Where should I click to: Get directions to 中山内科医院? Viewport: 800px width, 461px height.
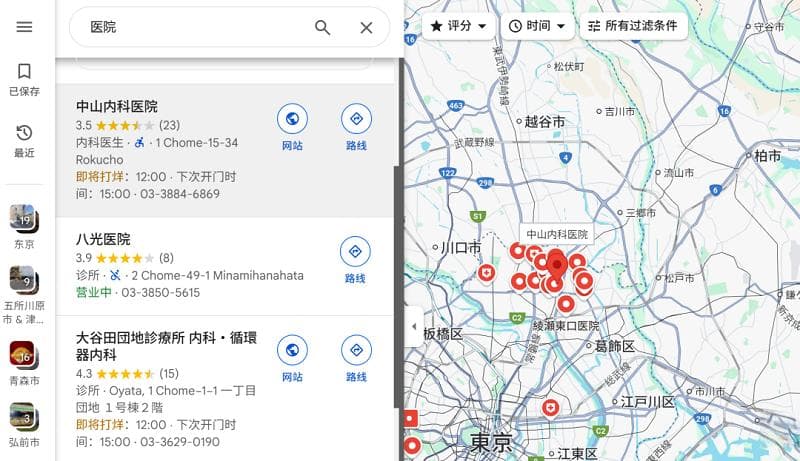point(356,127)
